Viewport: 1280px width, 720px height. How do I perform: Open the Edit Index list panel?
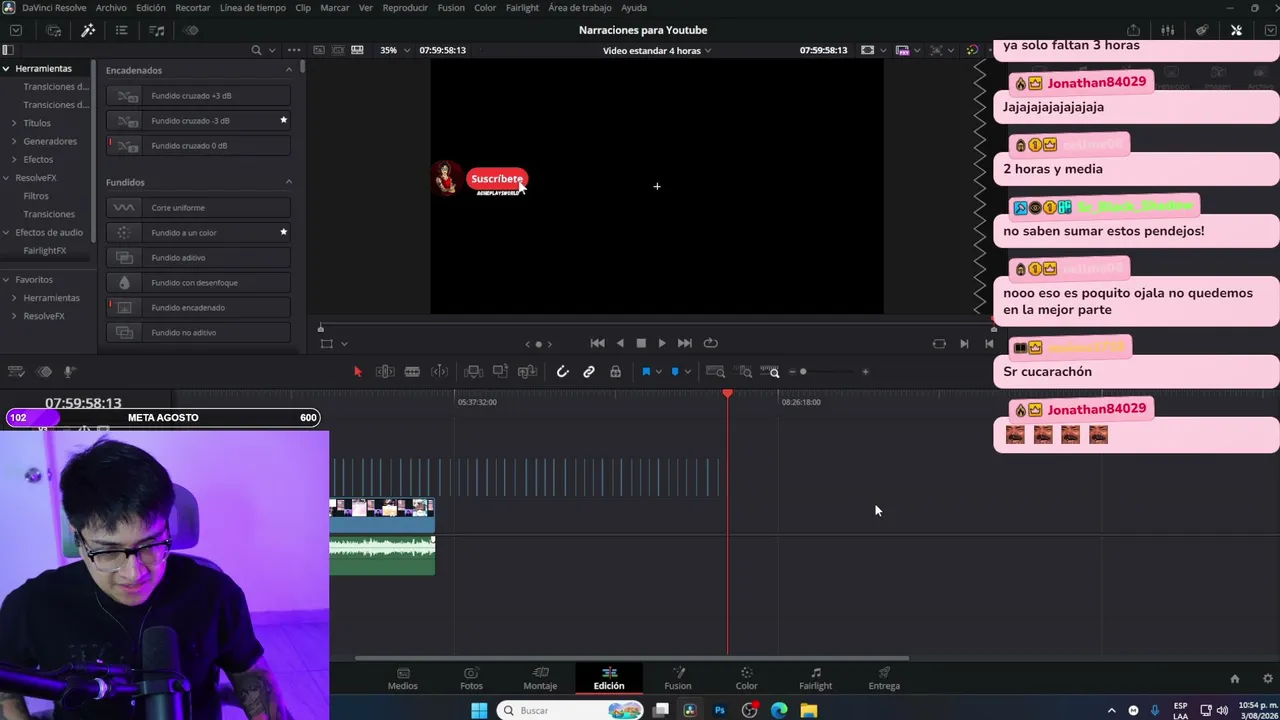121,30
